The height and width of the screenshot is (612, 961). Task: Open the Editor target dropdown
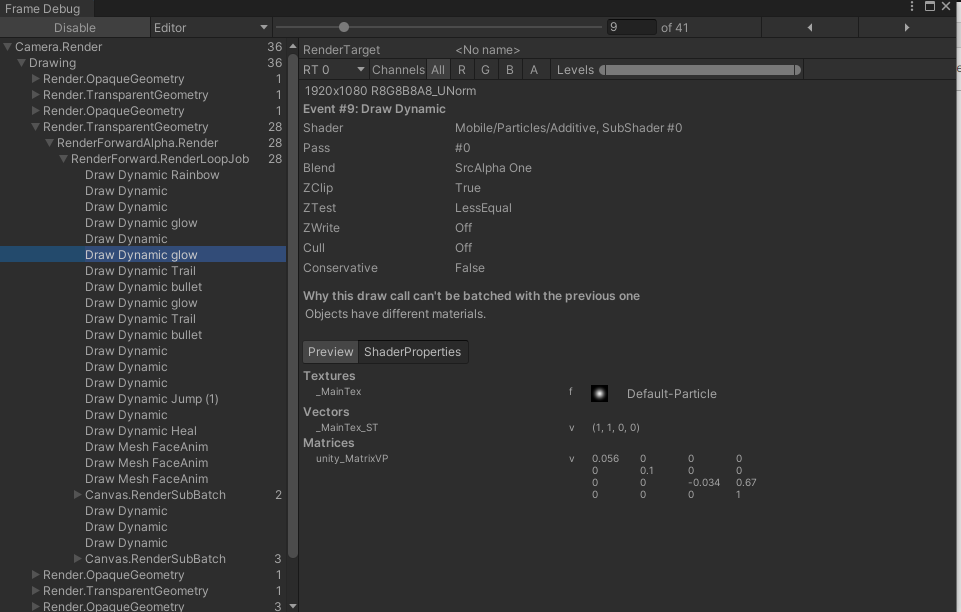coord(210,27)
